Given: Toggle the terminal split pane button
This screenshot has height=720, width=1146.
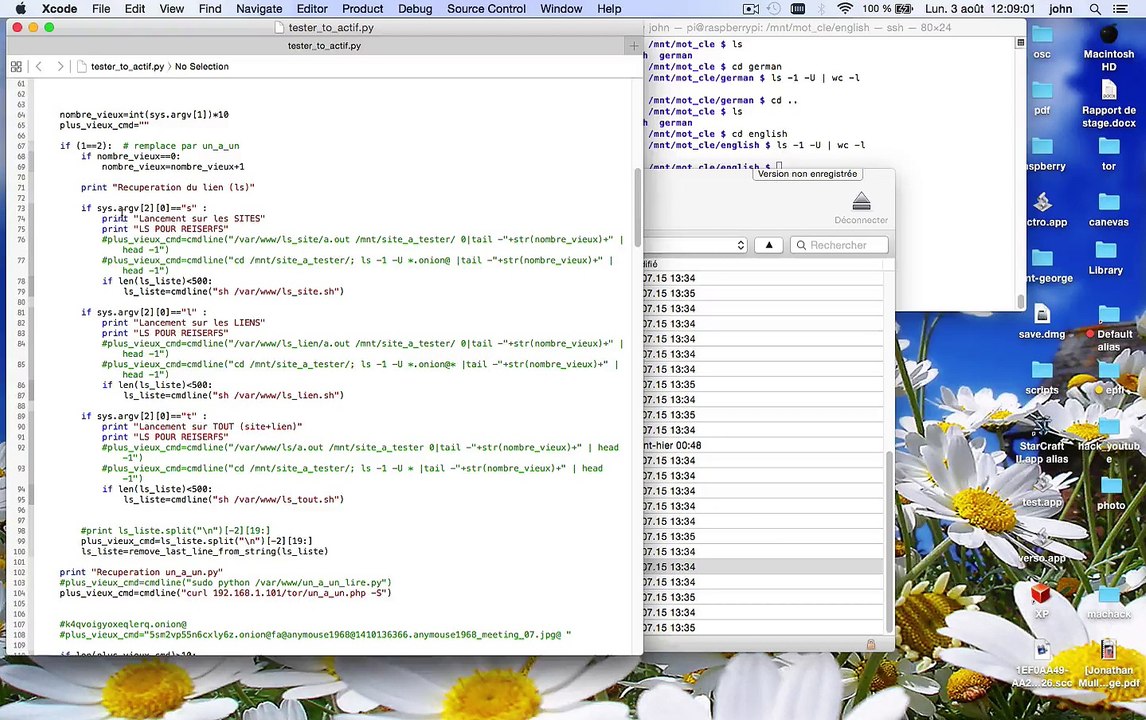Looking at the screenshot, I should (x=1020, y=44).
